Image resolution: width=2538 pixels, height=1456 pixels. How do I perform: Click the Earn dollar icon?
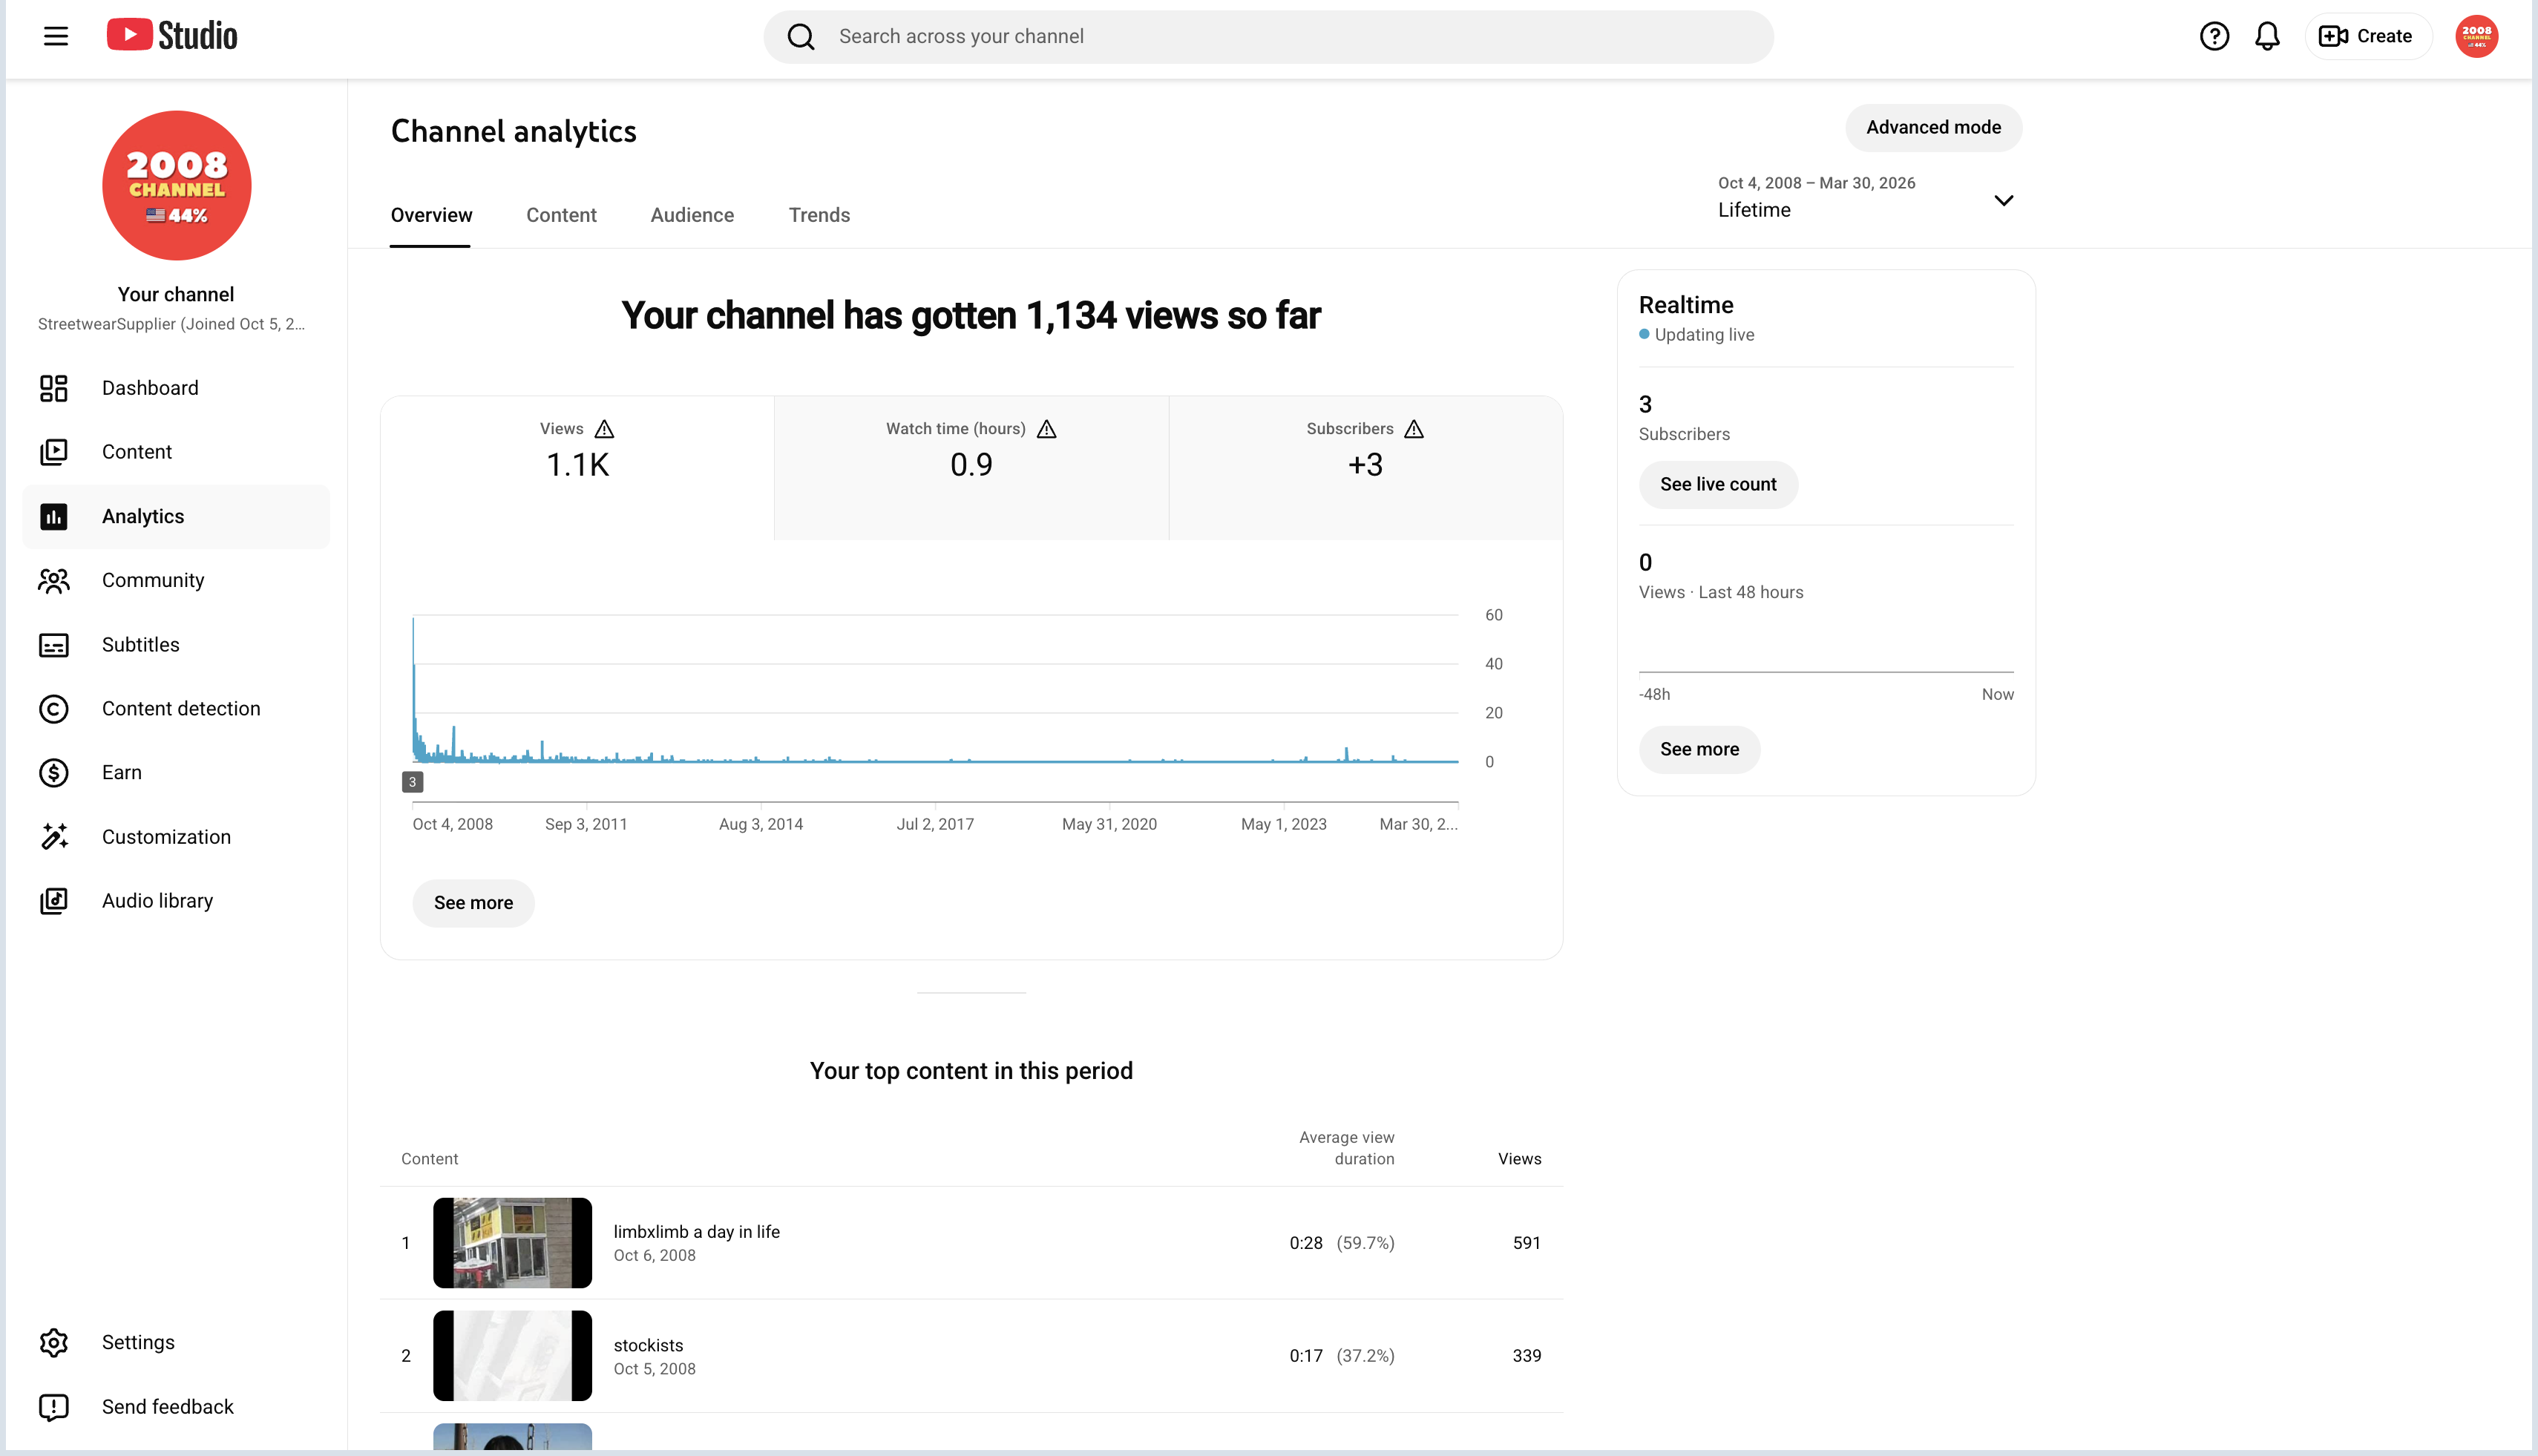tap(54, 773)
